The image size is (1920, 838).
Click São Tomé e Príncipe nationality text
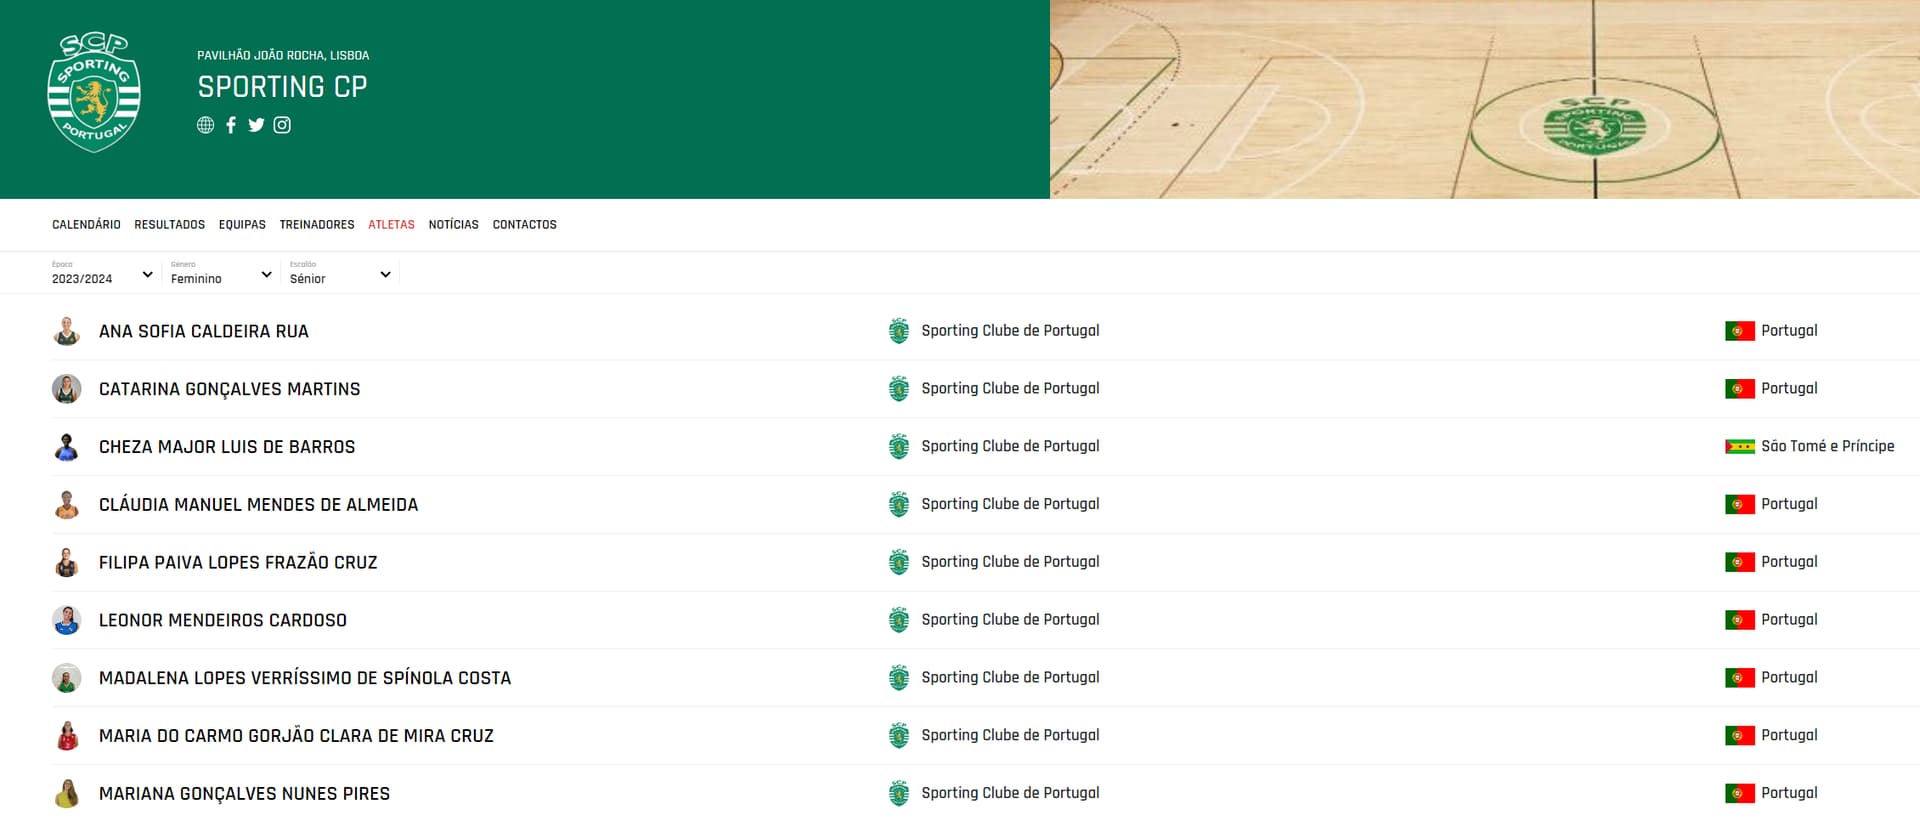pos(1828,447)
